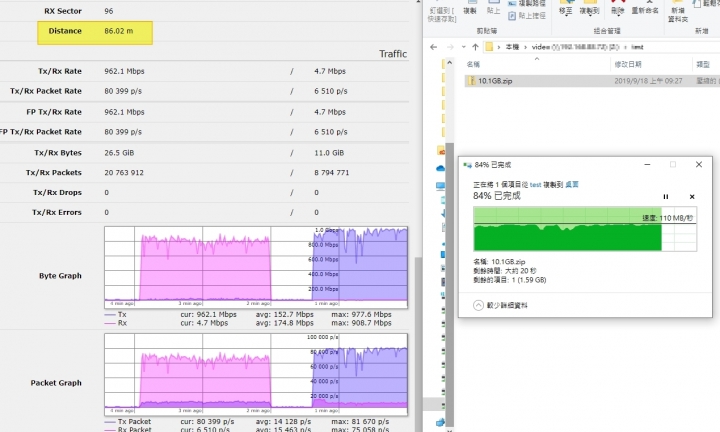Click the navigation pane scroll-up arrow
Screen dimensions: 720x432
tap(450, 62)
